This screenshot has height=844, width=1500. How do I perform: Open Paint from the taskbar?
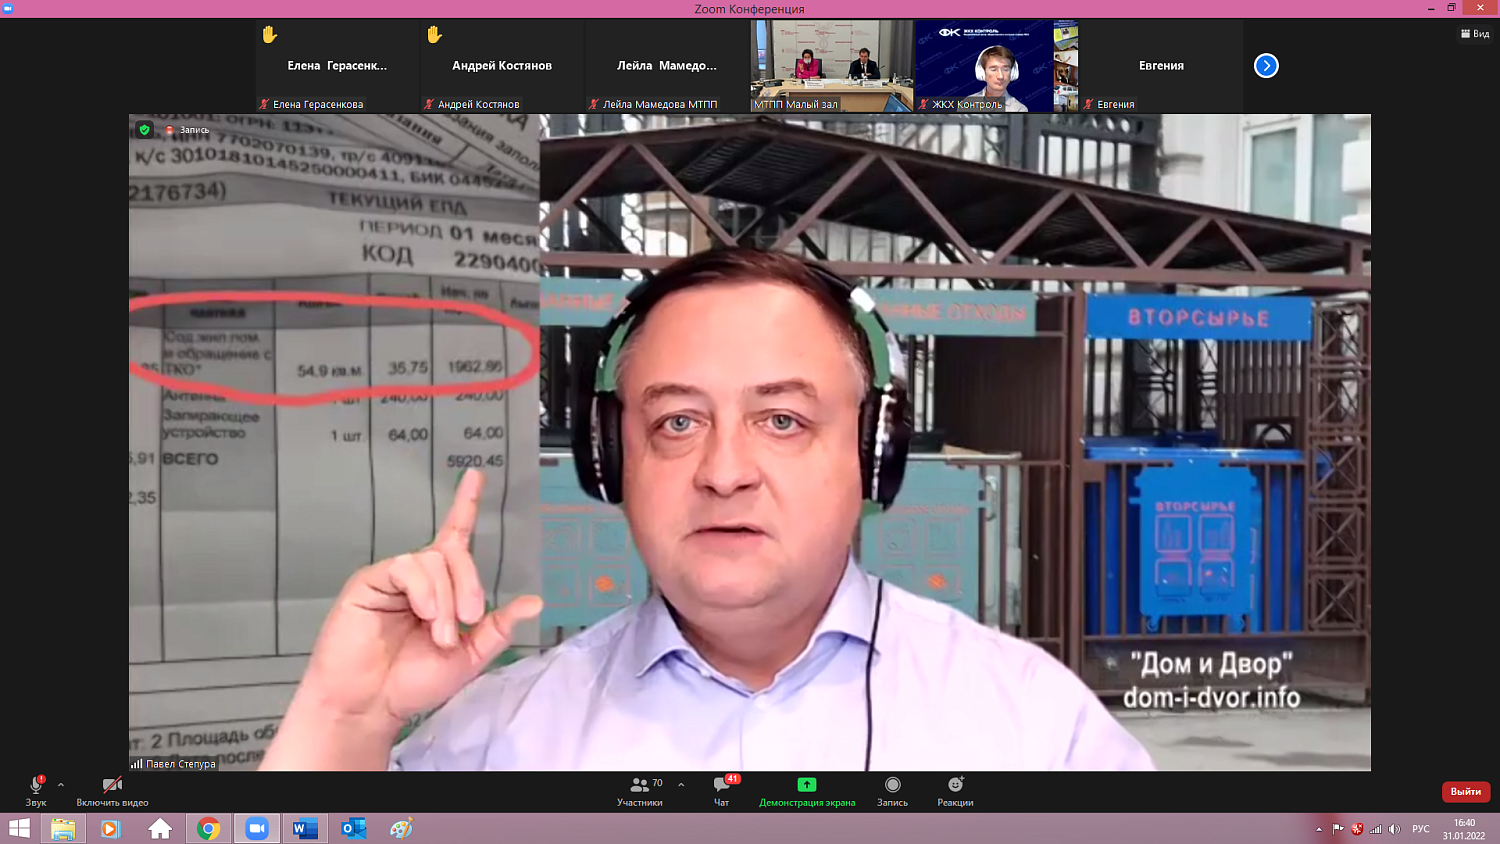pyautogui.click(x=401, y=828)
